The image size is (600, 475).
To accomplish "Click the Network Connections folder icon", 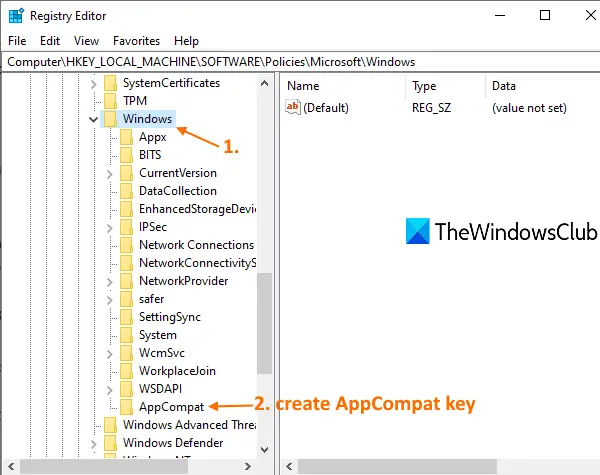I will point(127,245).
